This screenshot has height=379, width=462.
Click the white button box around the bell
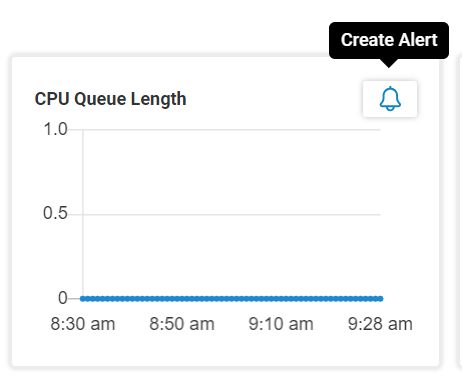(390, 99)
